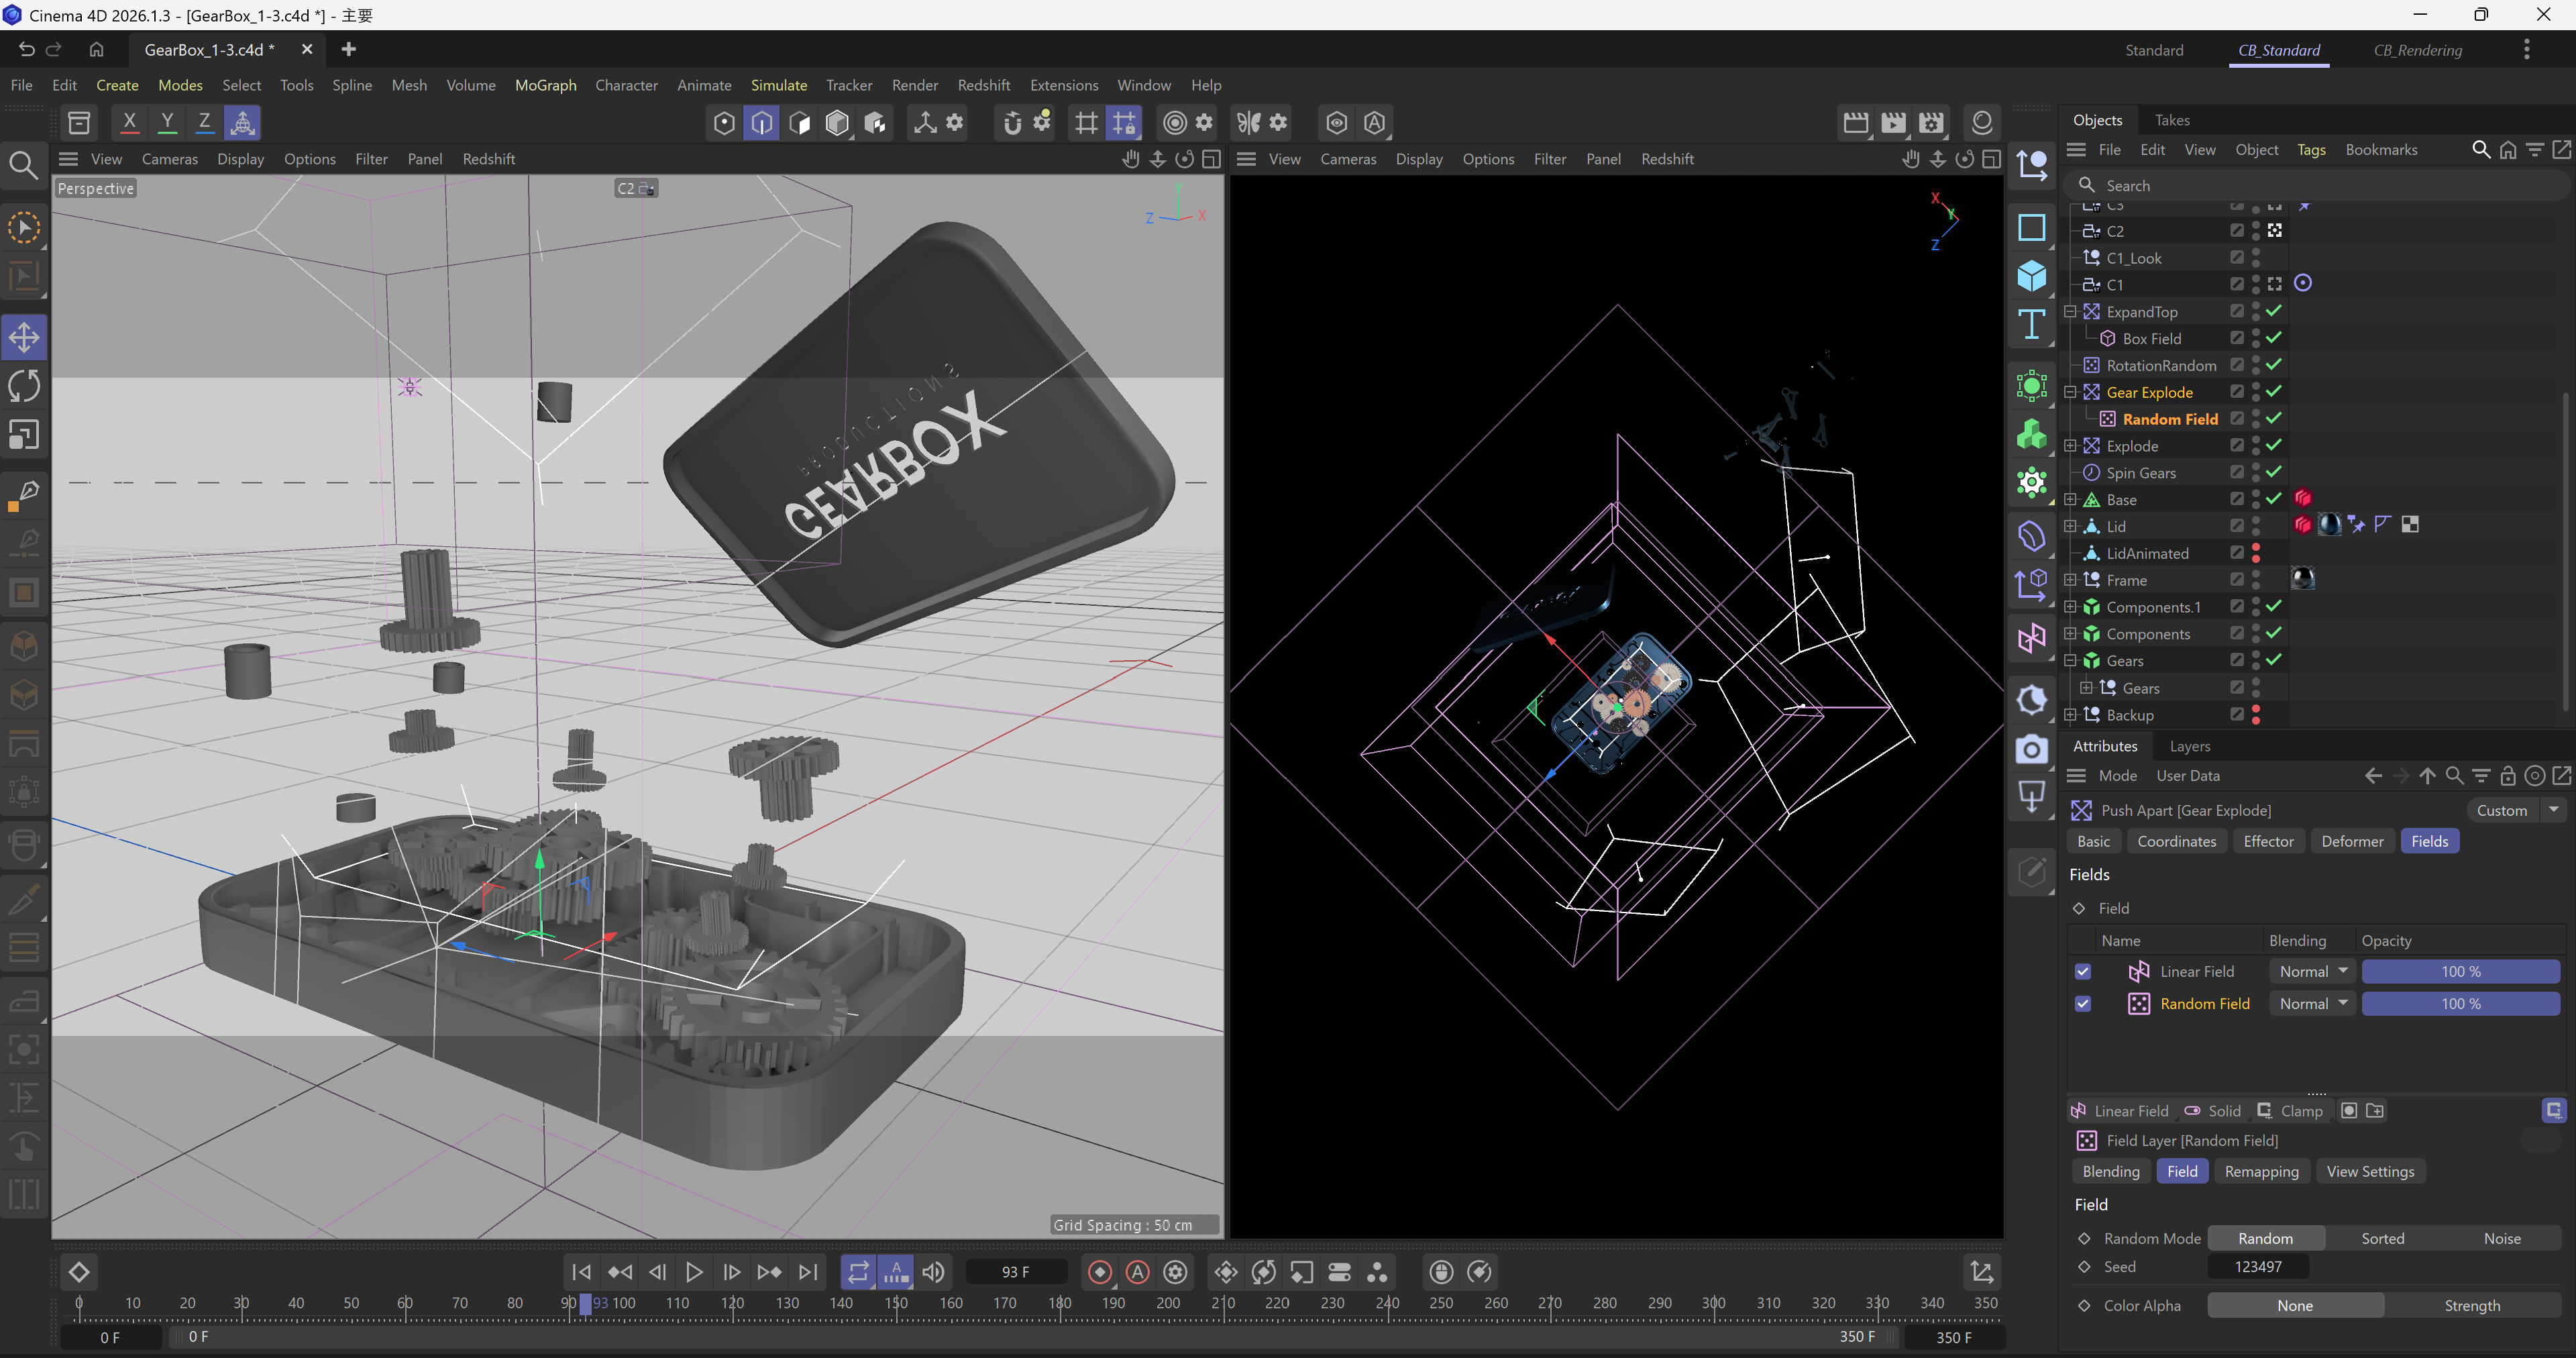Adjust the Linear Field opacity slider

coord(2460,971)
